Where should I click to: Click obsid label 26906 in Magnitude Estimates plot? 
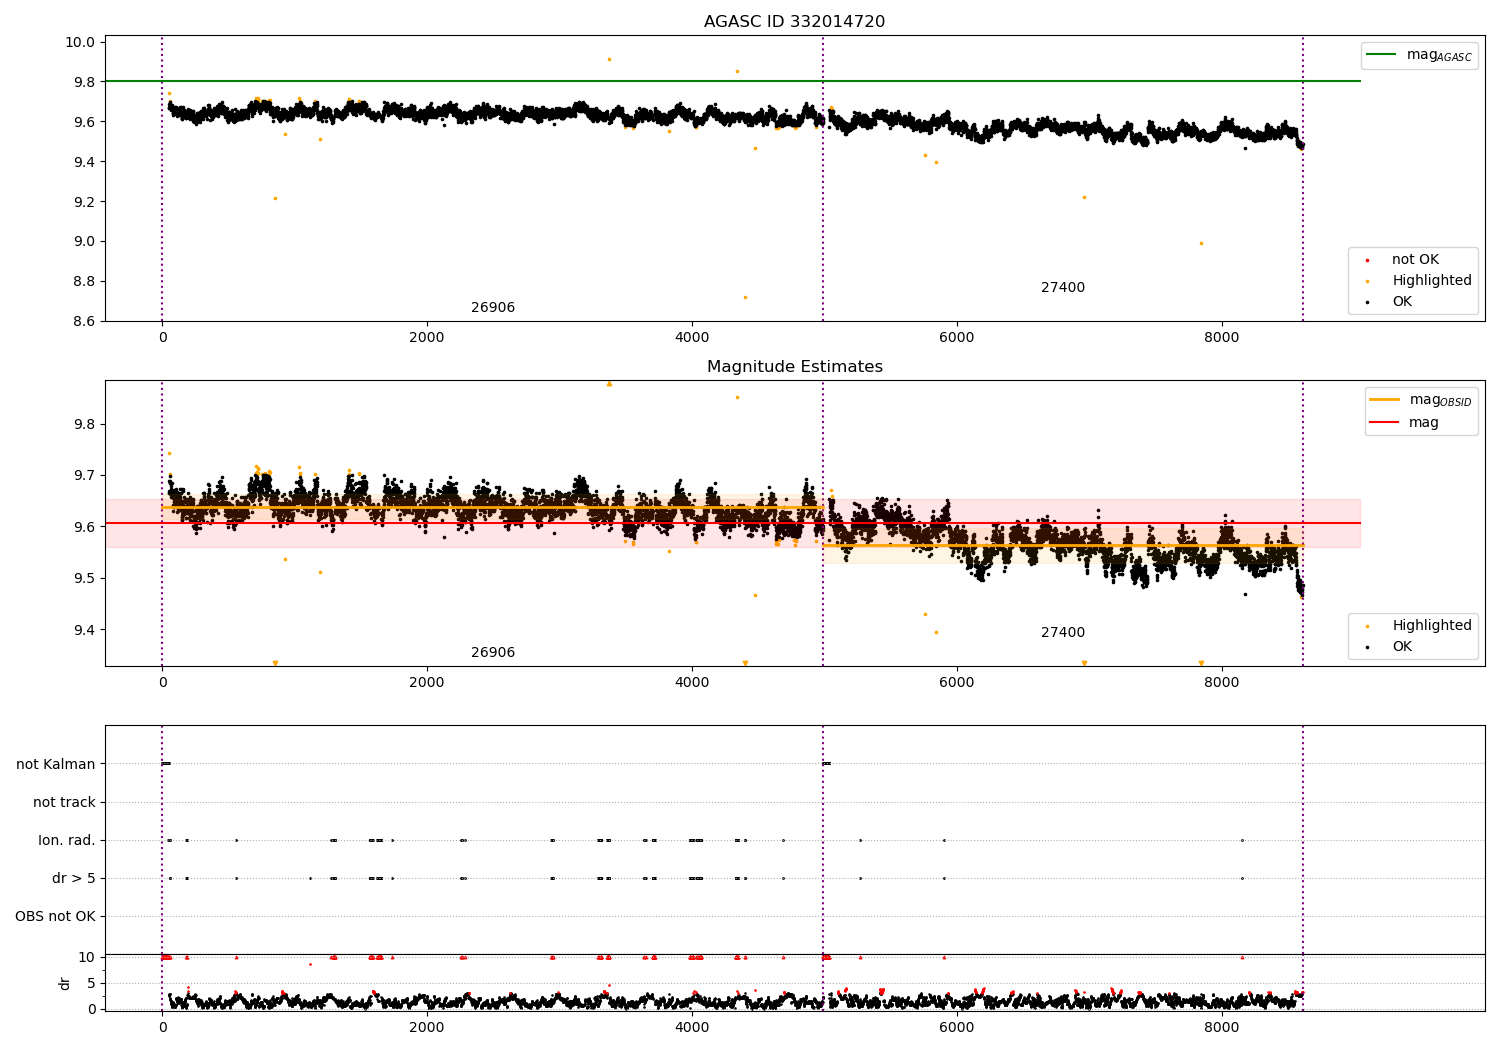493,653
